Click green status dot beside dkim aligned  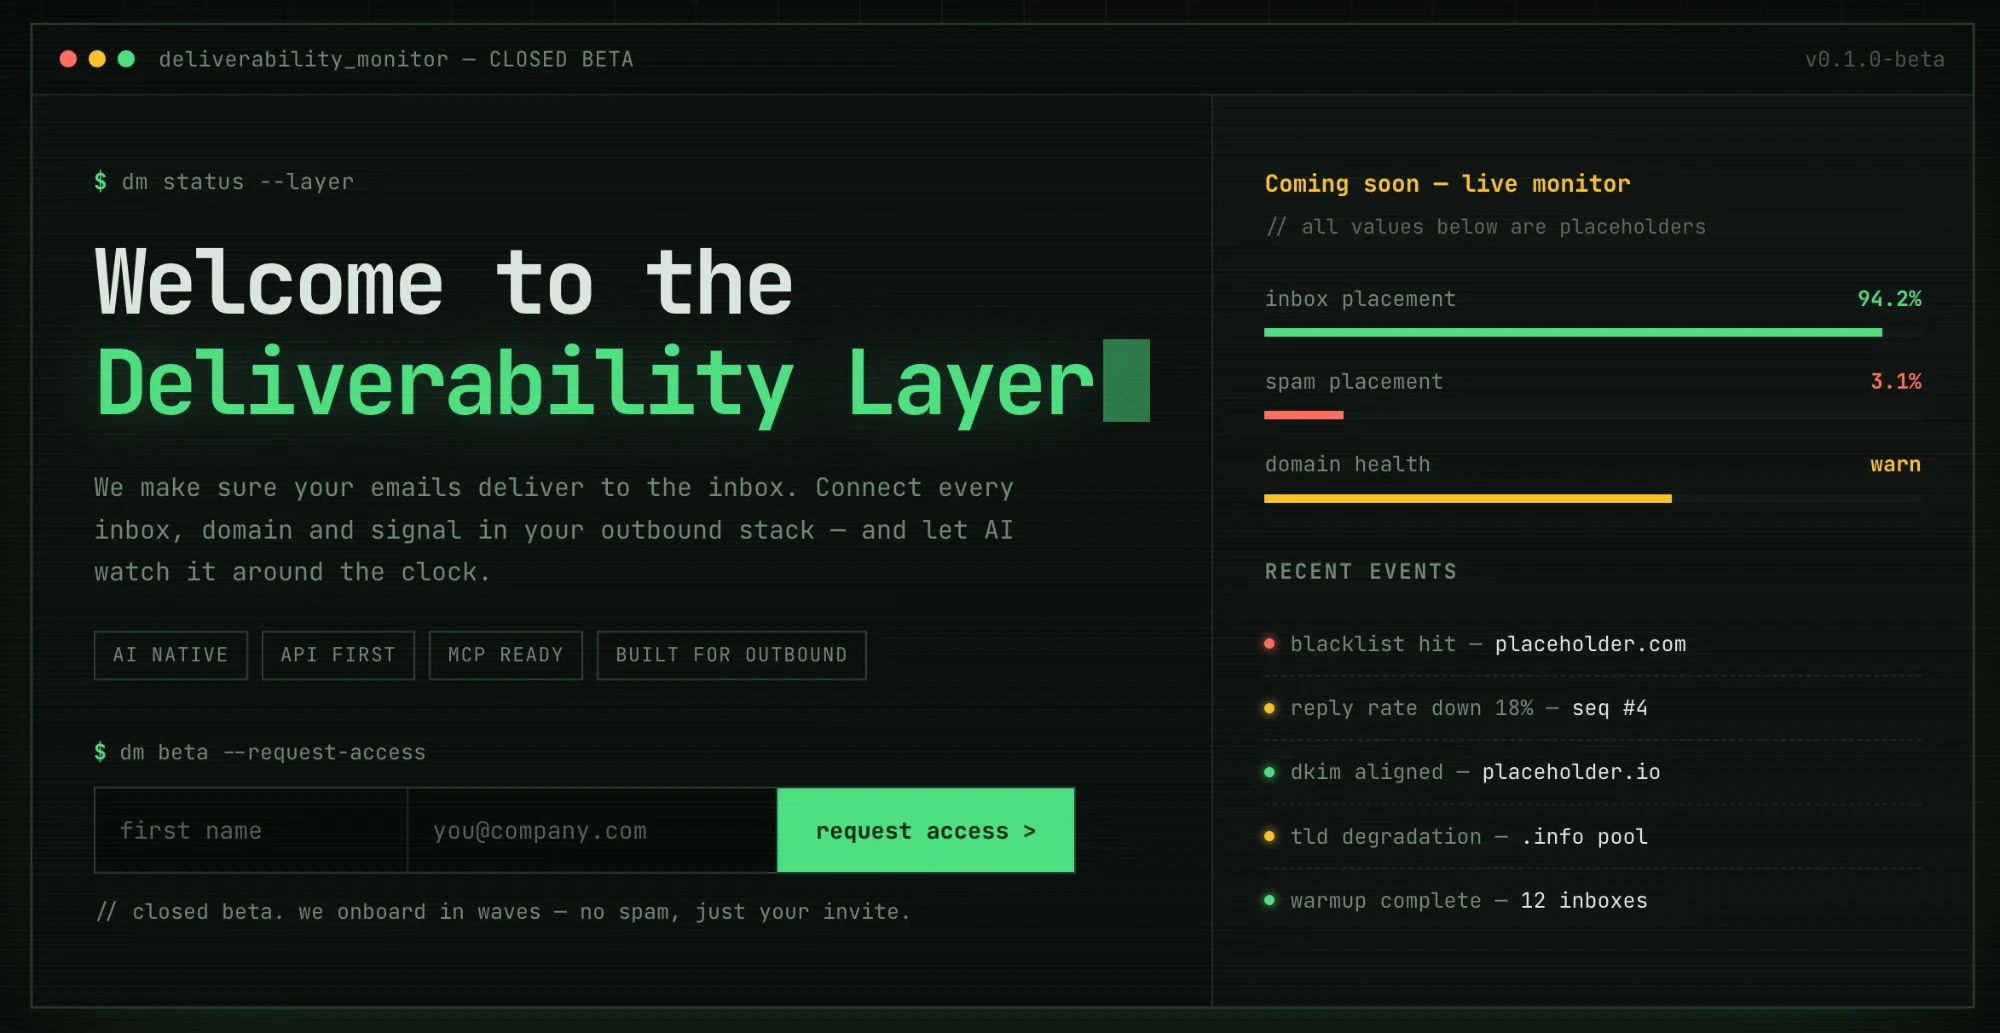click(x=1269, y=772)
